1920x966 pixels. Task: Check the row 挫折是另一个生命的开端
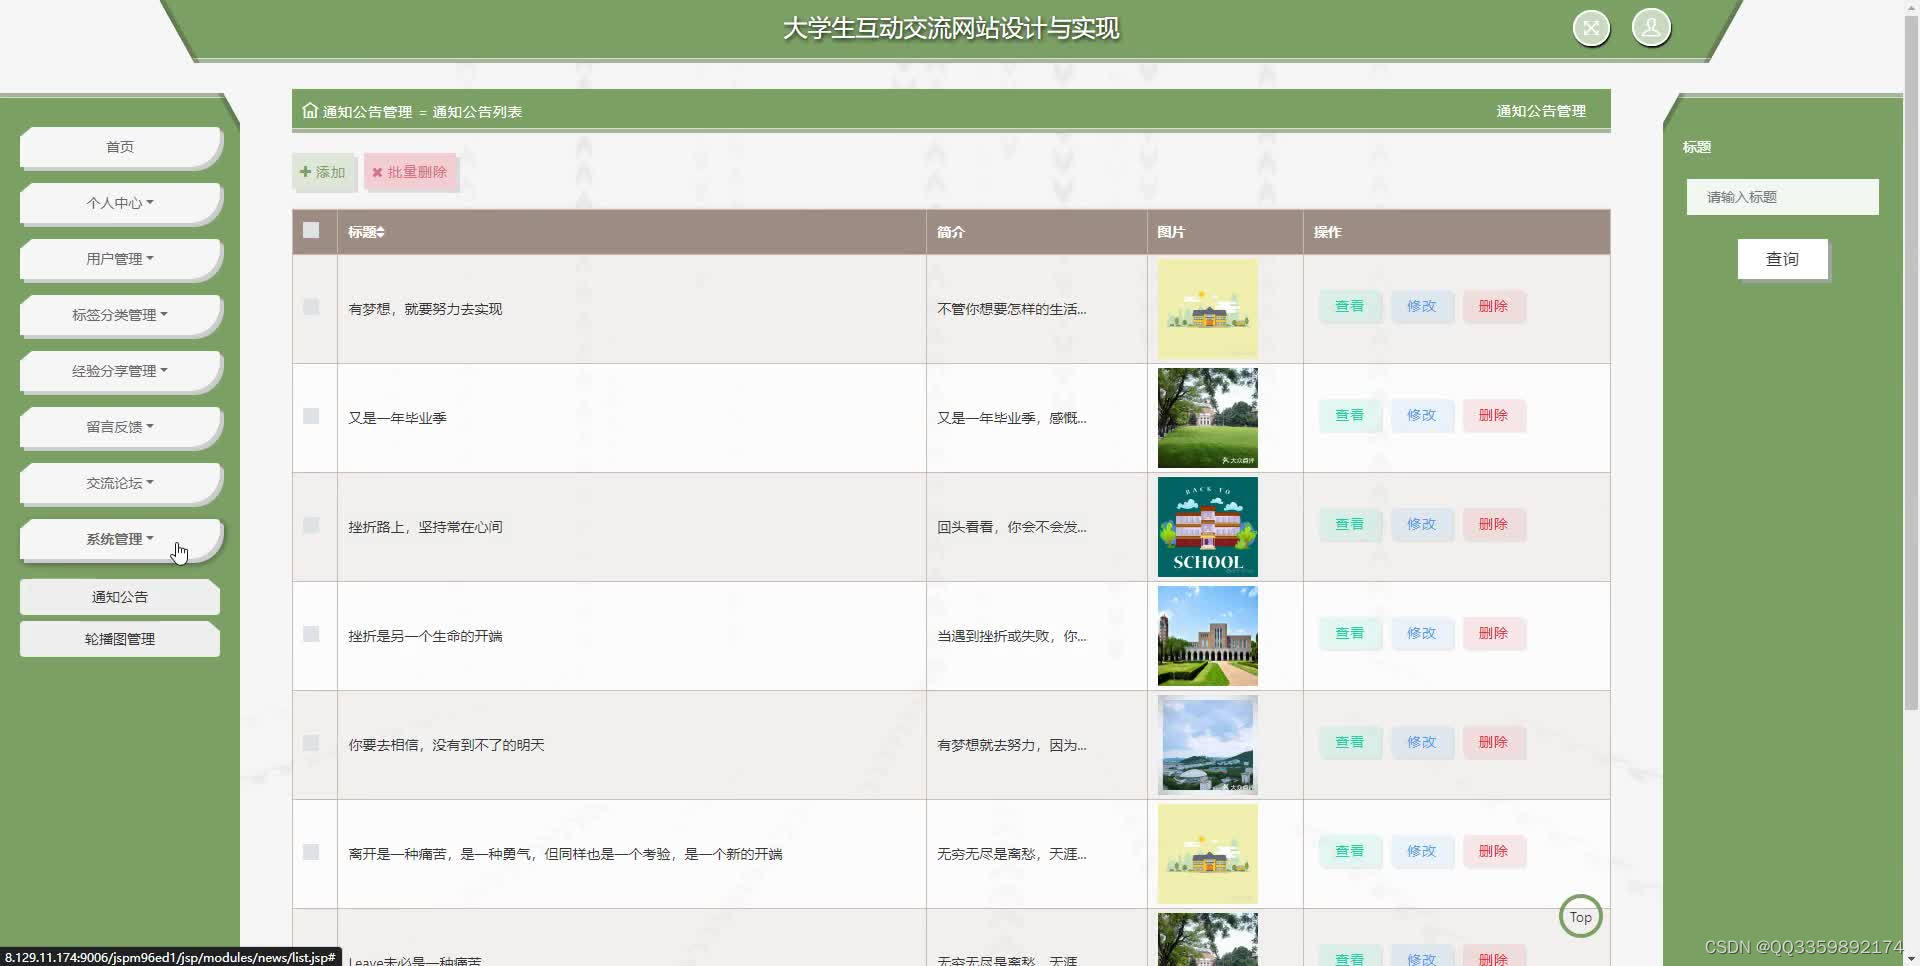click(x=311, y=634)
